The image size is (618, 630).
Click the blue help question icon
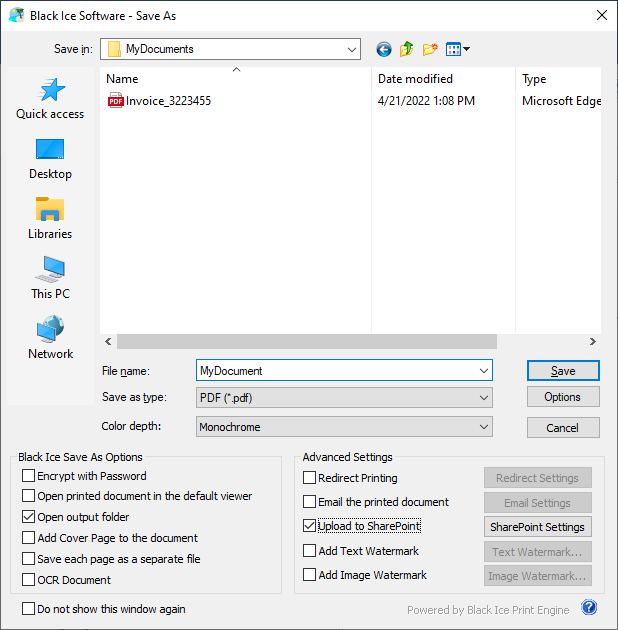point(589,608)
